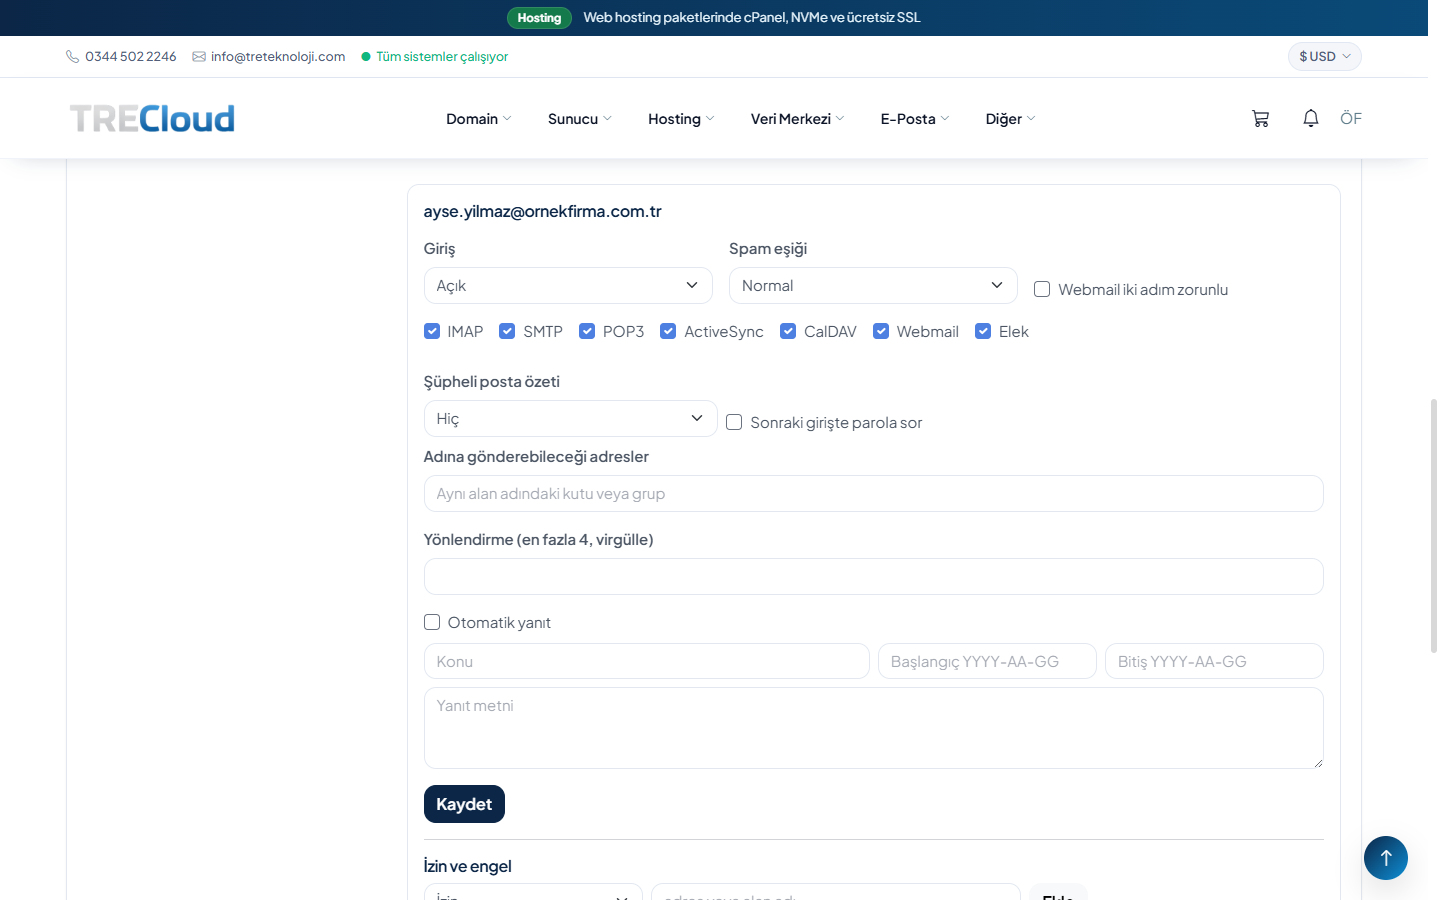Open the notifications bell
The width and height of the screenshot is (1440, 900).
[x=1311, y=118]
